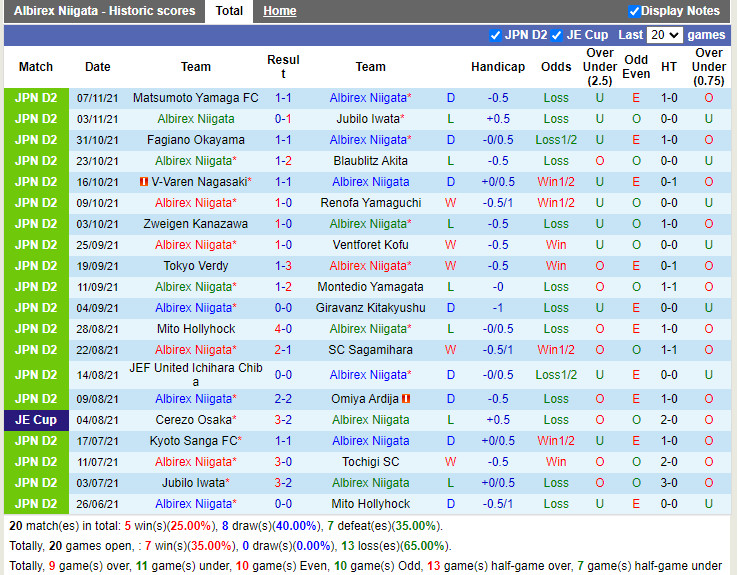Click the 2-1 result against SC Sagamihara

tap(283, 350)
